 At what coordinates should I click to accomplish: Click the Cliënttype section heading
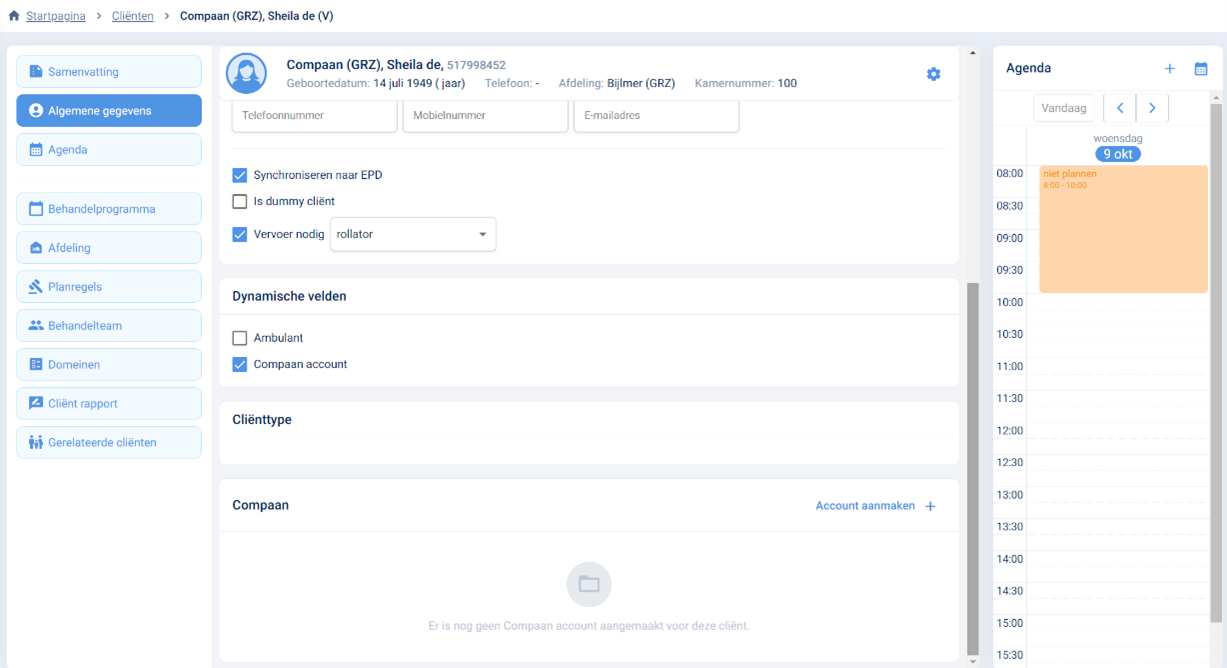(x=262, y=420)
